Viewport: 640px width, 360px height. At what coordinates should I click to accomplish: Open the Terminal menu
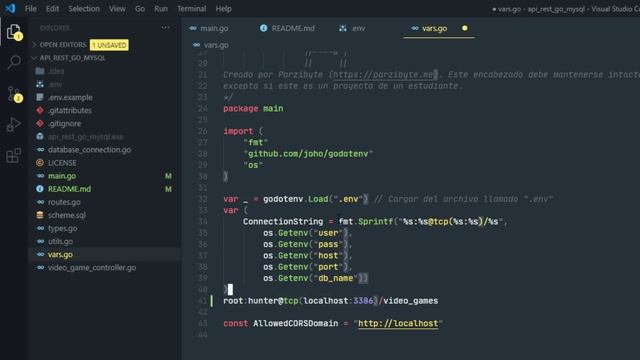[x=191, y=9]
